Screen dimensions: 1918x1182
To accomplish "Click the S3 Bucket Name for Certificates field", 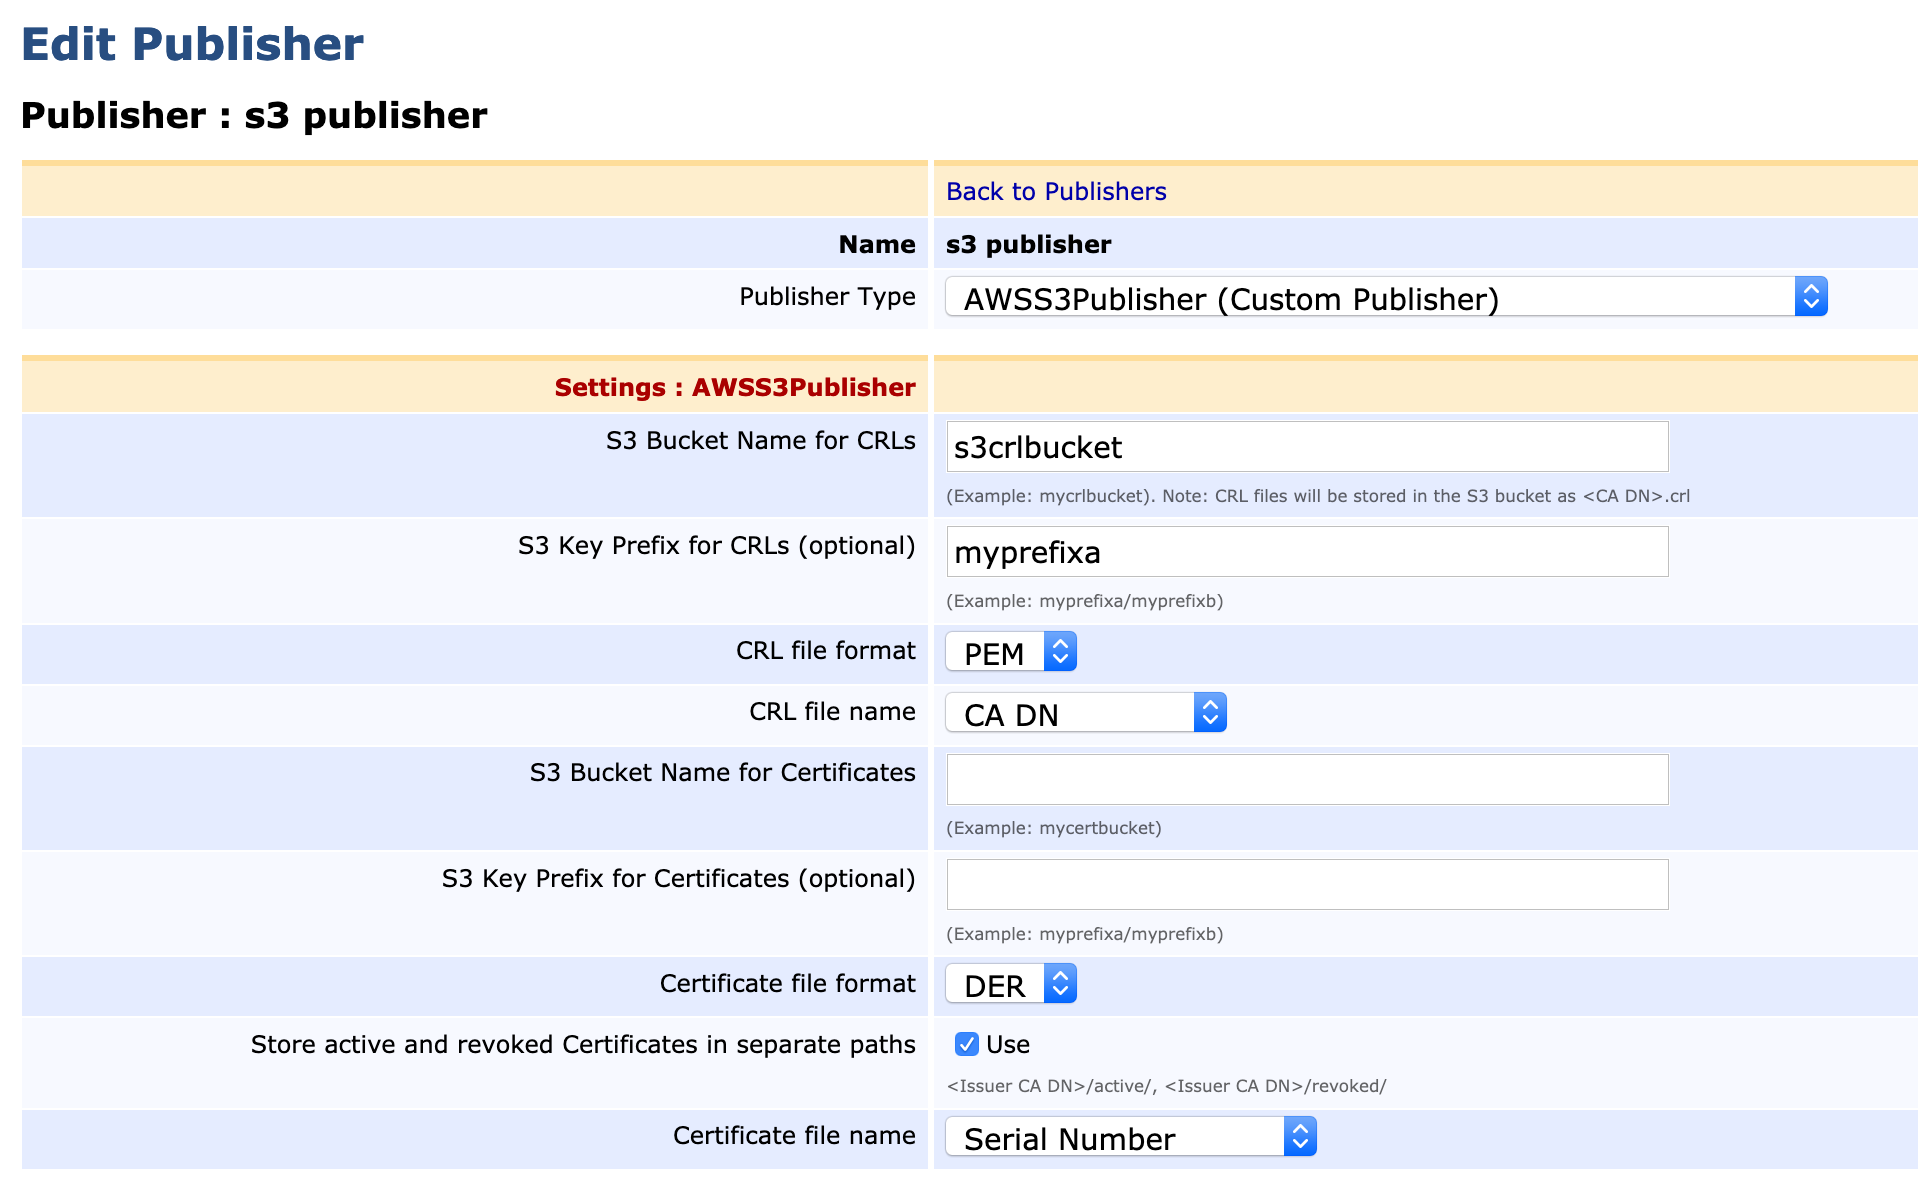I will click(1306, 779).
